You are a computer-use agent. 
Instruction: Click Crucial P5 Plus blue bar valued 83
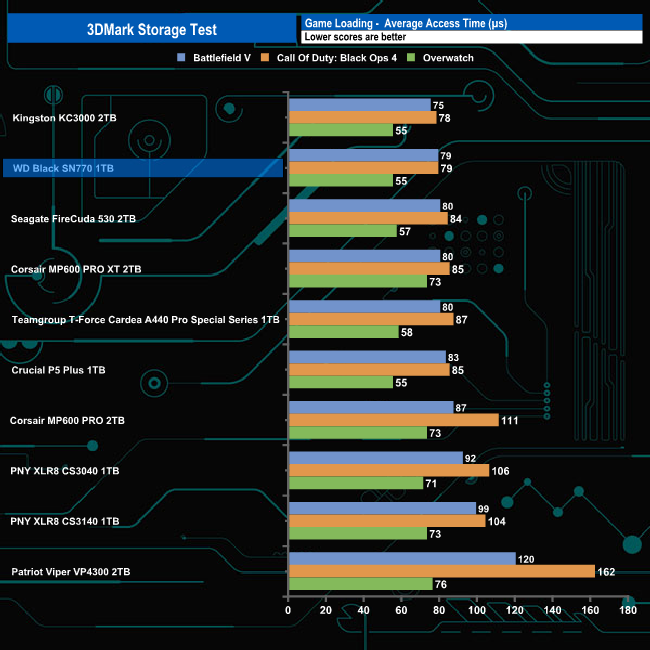pos(367,357)
